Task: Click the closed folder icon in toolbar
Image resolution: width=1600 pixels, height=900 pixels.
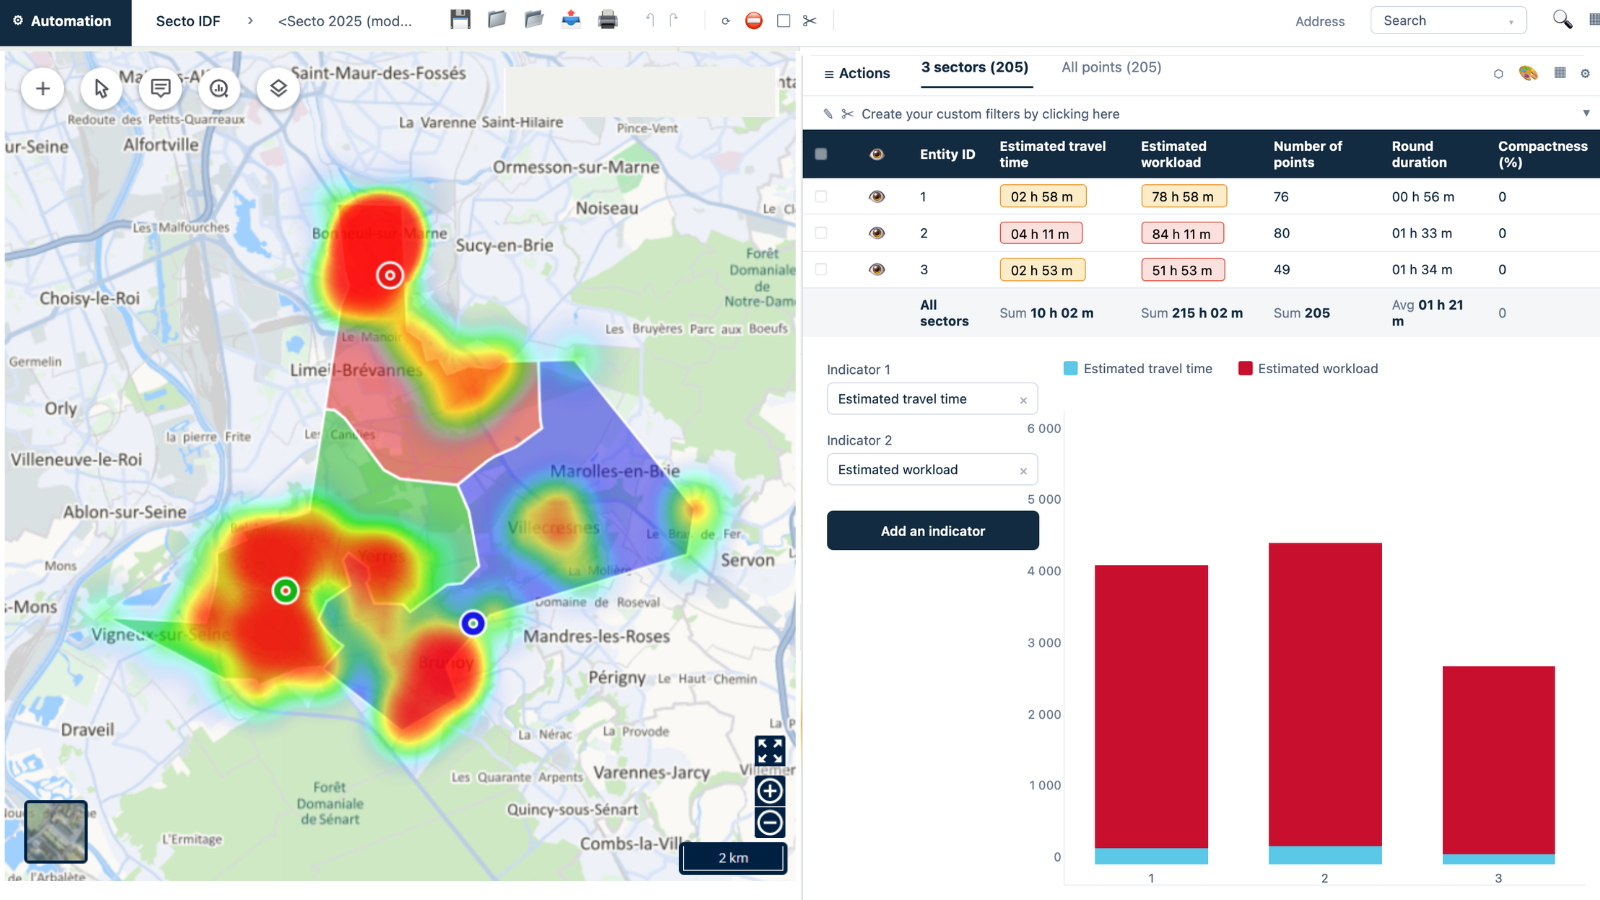Action: coord(497,19)
